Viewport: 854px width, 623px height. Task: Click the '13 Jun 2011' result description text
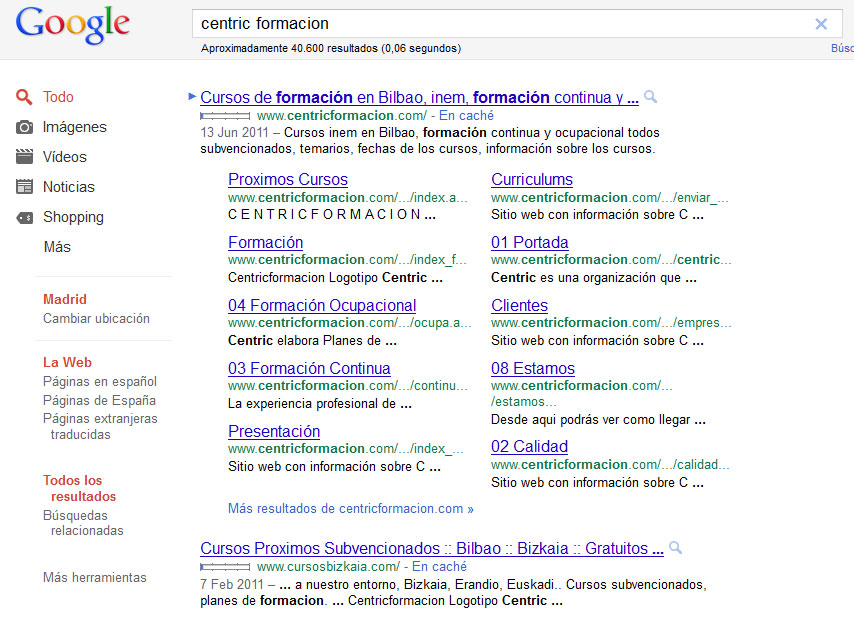(430, 141)
